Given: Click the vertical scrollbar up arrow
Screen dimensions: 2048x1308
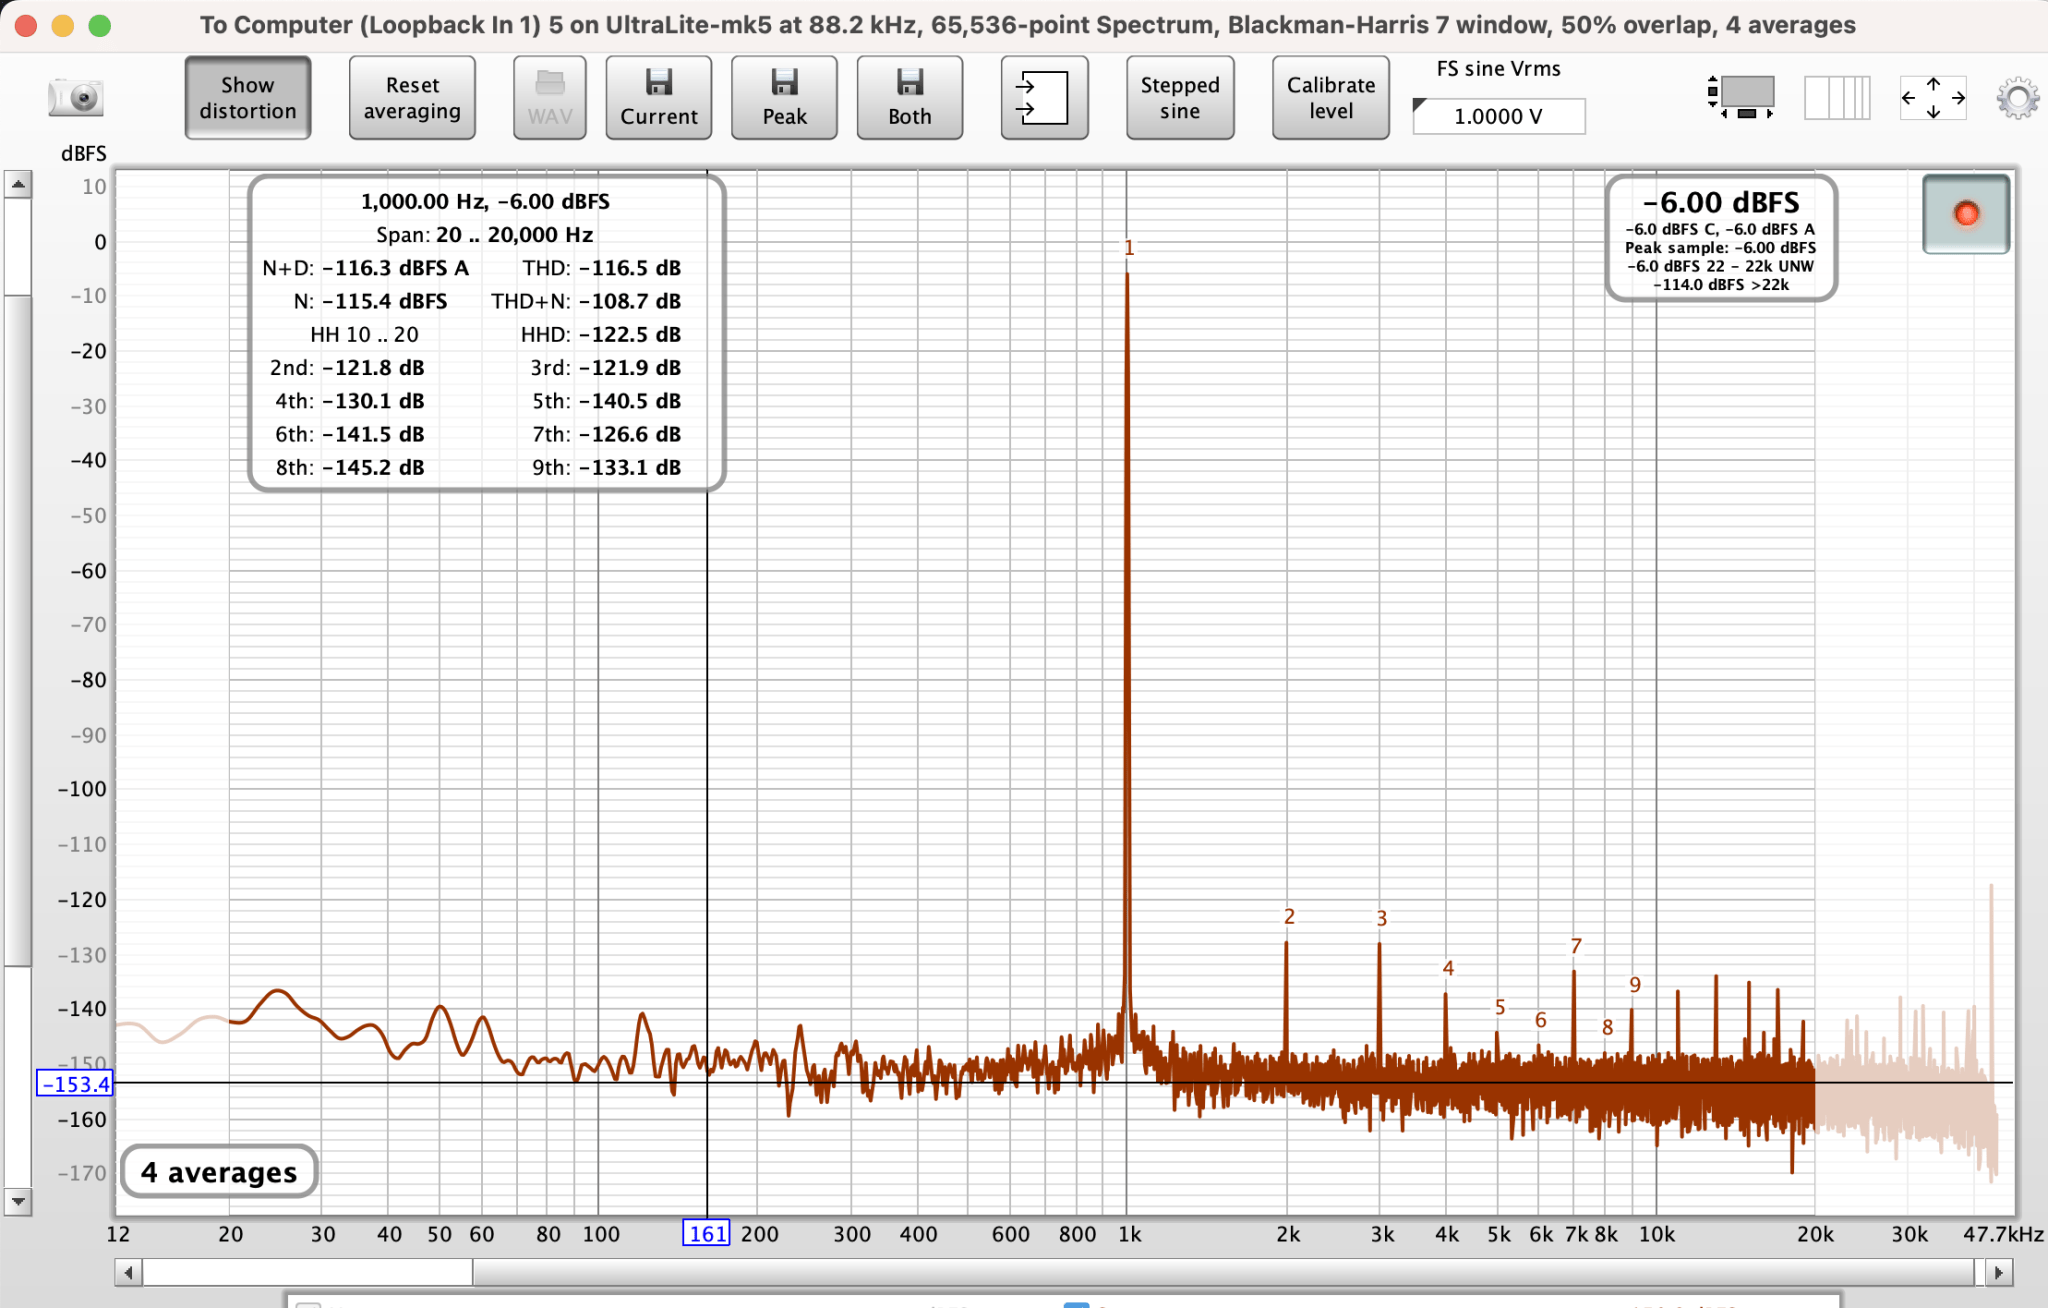Looking at the screenshot, I should pos(18,184).
